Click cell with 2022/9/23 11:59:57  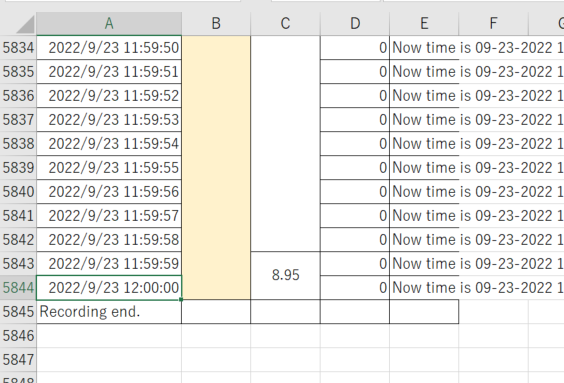(x=109, y=216)
